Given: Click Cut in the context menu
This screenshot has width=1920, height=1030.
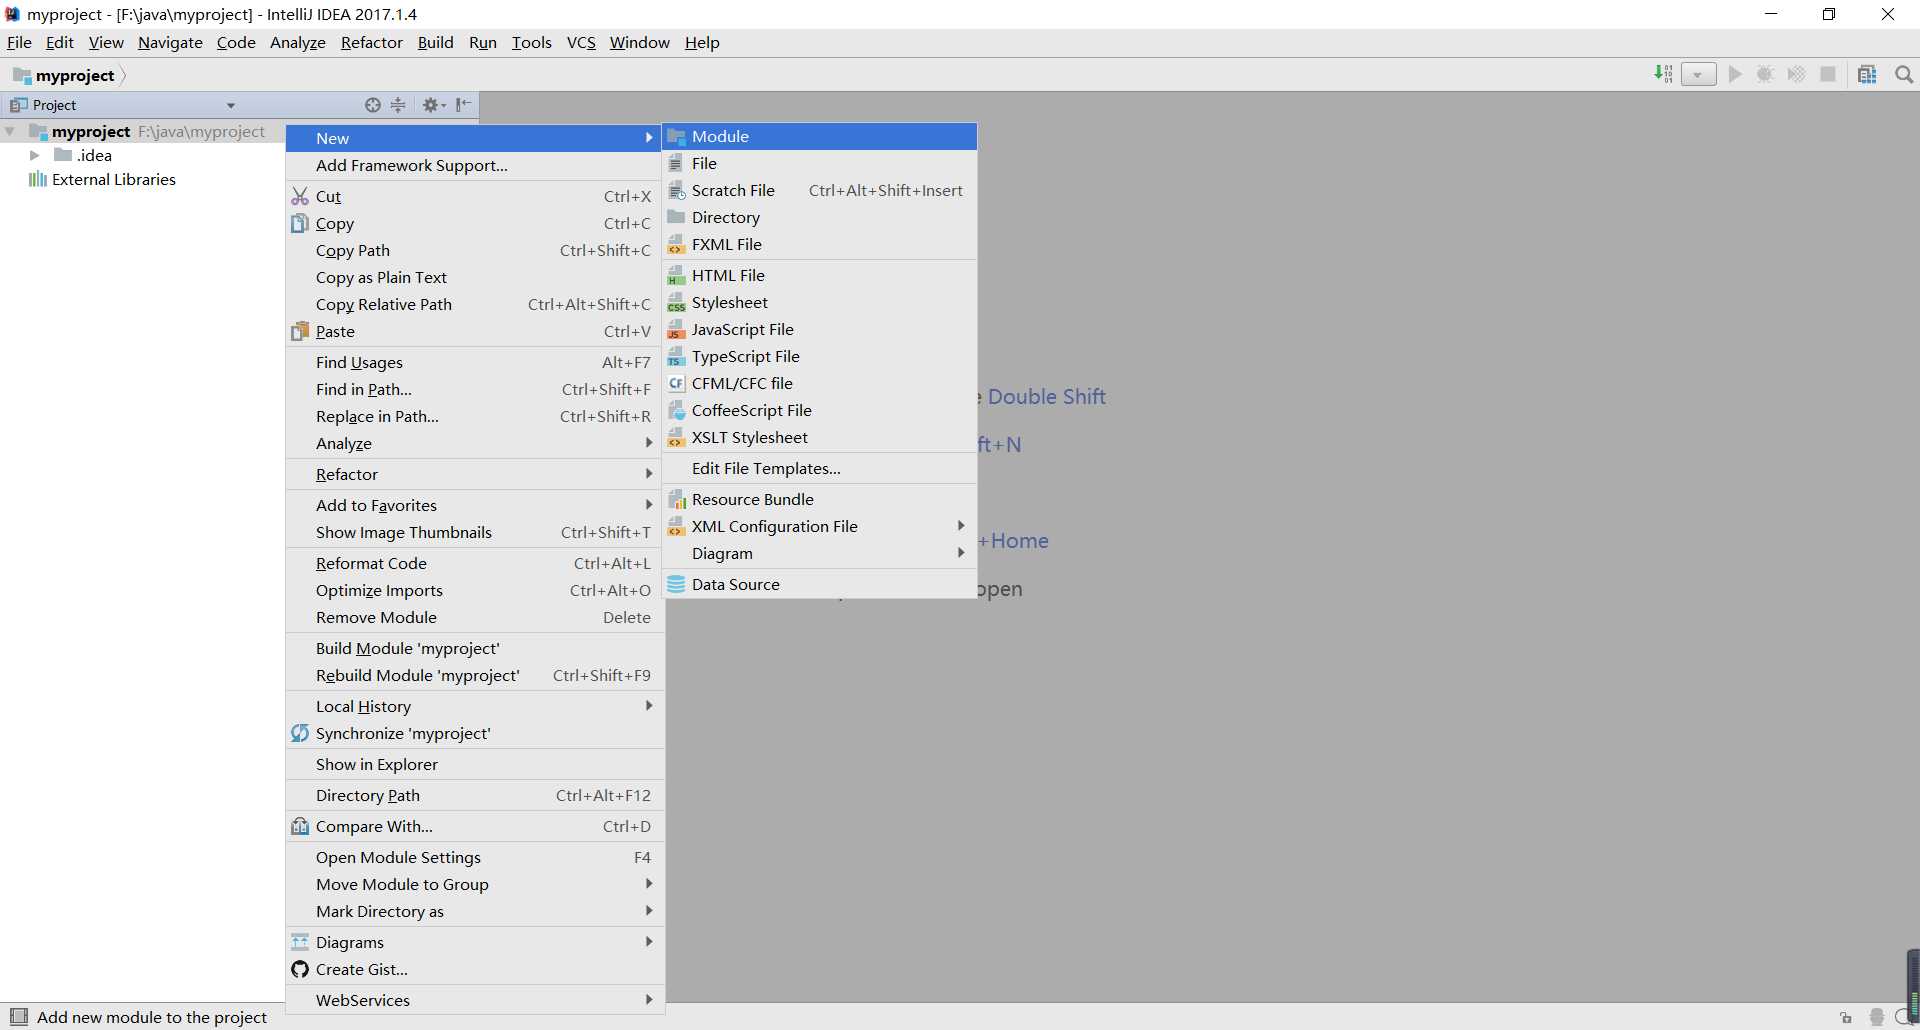Looking at the screenshot, I should pos(475,197).
